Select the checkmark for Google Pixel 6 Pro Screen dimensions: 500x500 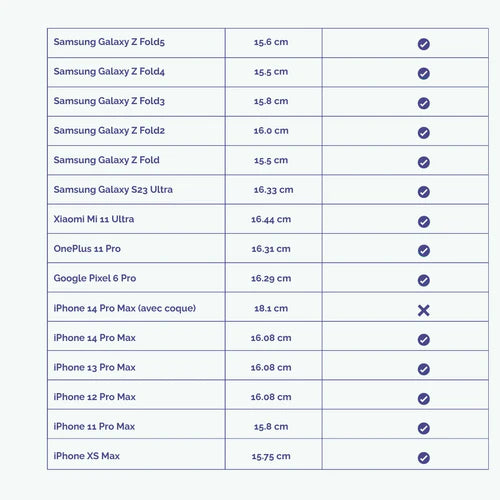[423, 280]
